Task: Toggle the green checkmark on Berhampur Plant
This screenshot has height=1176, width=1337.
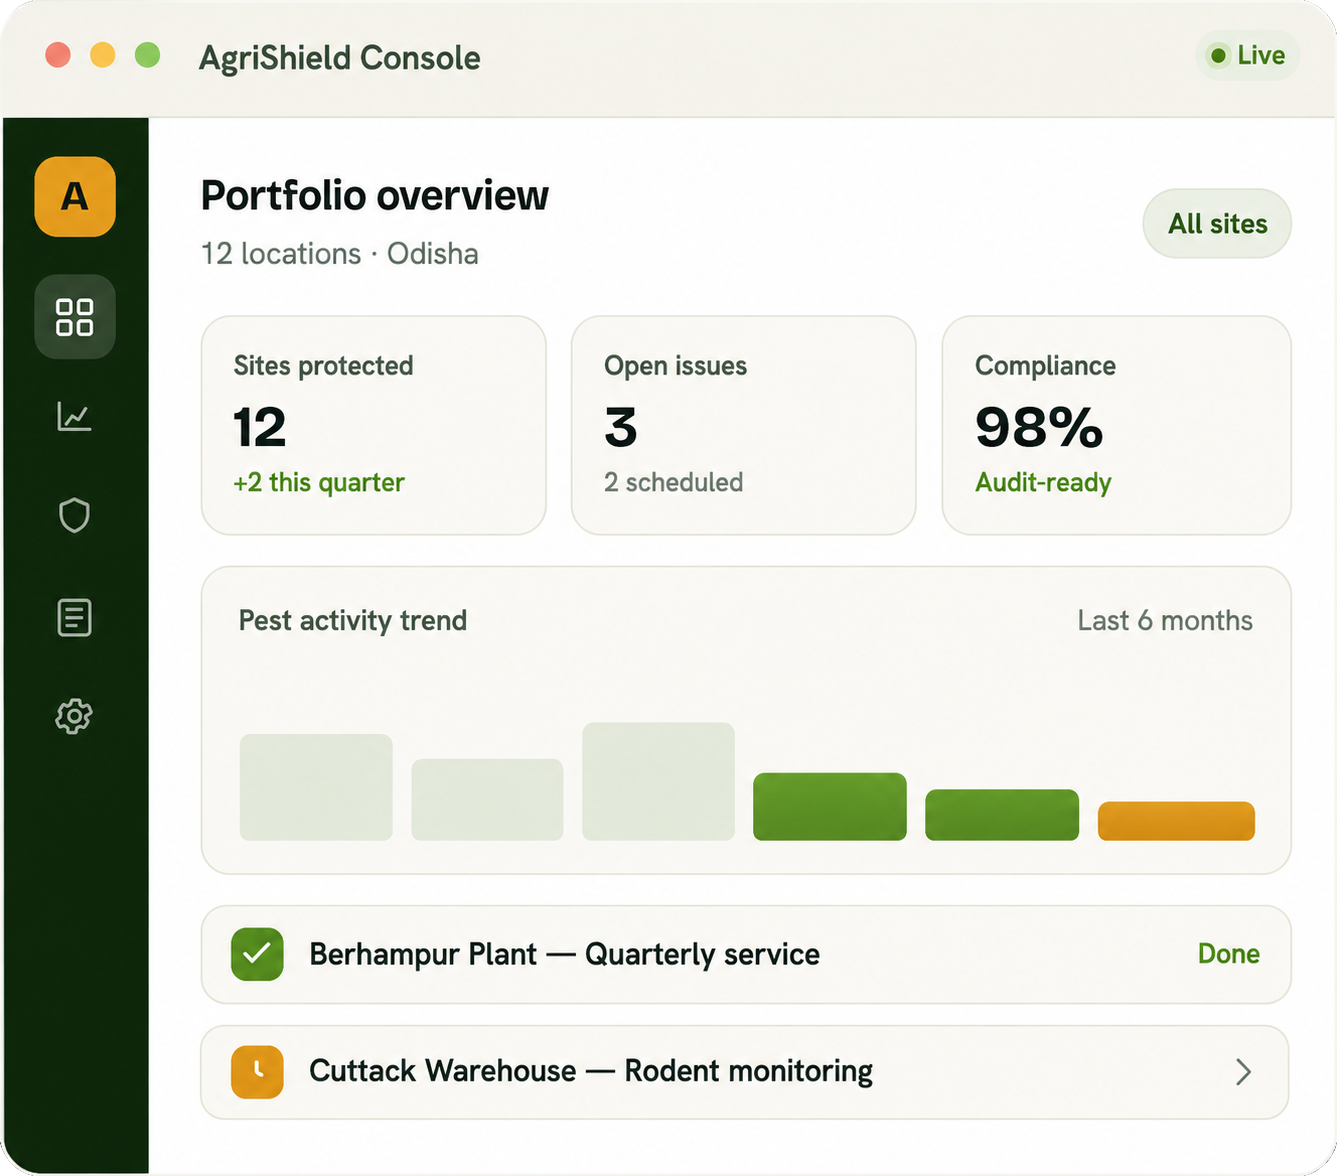Action: (x=258, y=954)
